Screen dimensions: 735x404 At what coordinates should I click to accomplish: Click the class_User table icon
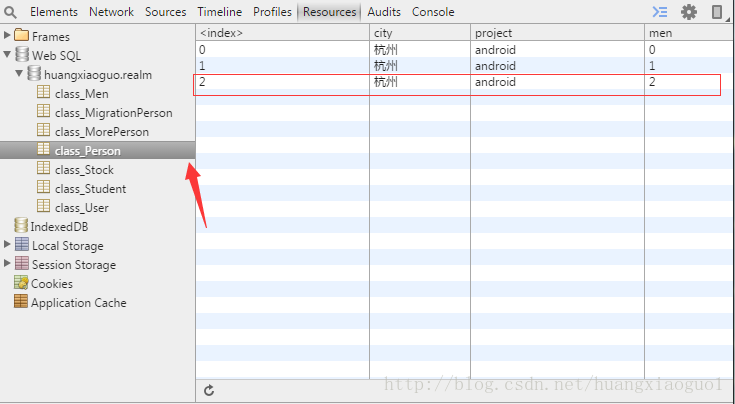(43, 206)
